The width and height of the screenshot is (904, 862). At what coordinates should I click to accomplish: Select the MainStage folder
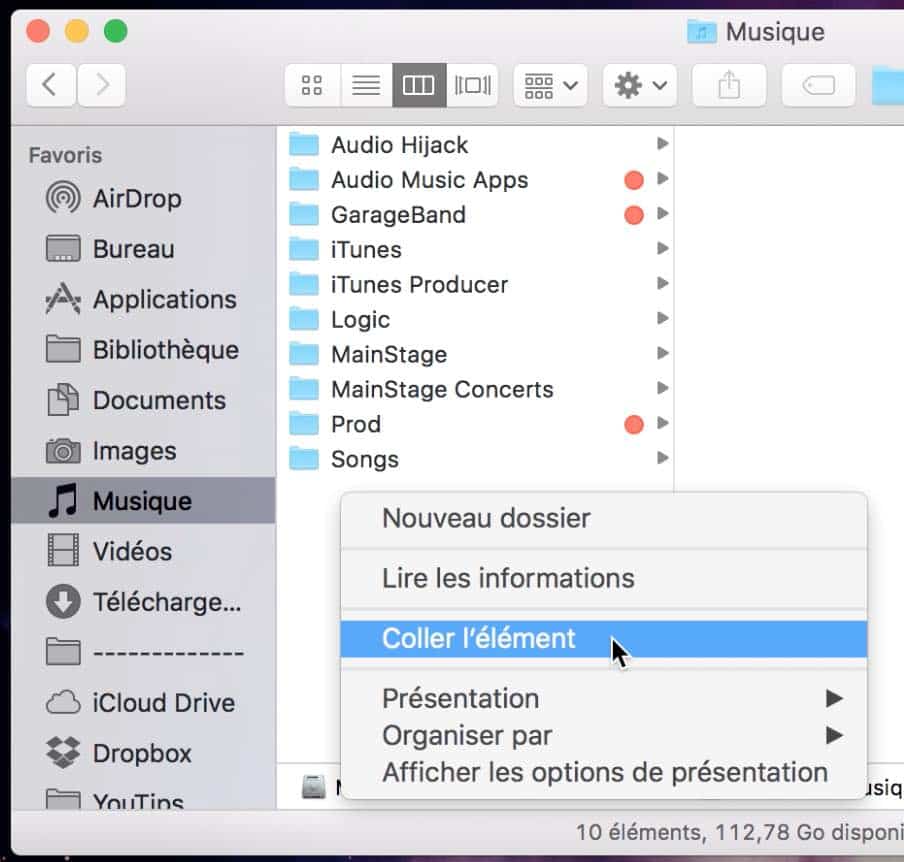(475, 354)
